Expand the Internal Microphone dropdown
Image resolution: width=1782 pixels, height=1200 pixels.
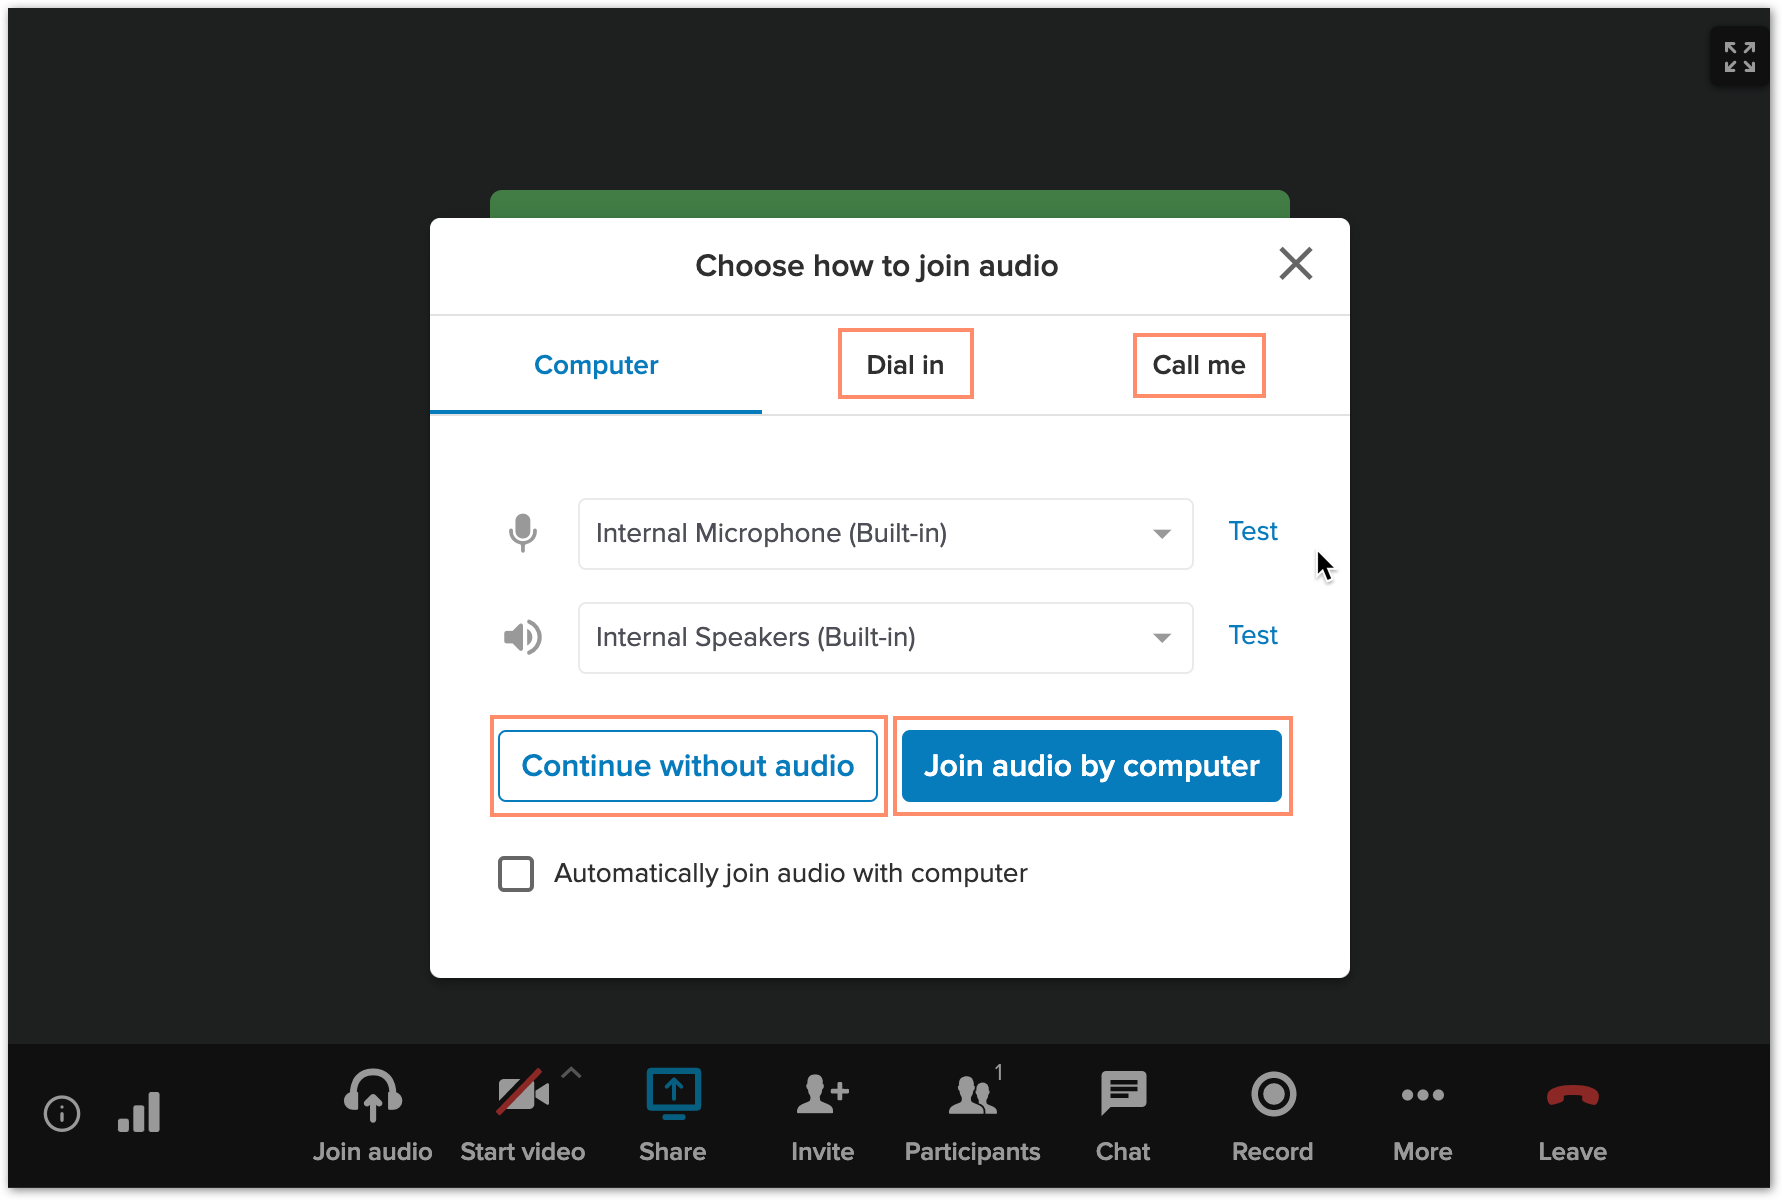885,534
